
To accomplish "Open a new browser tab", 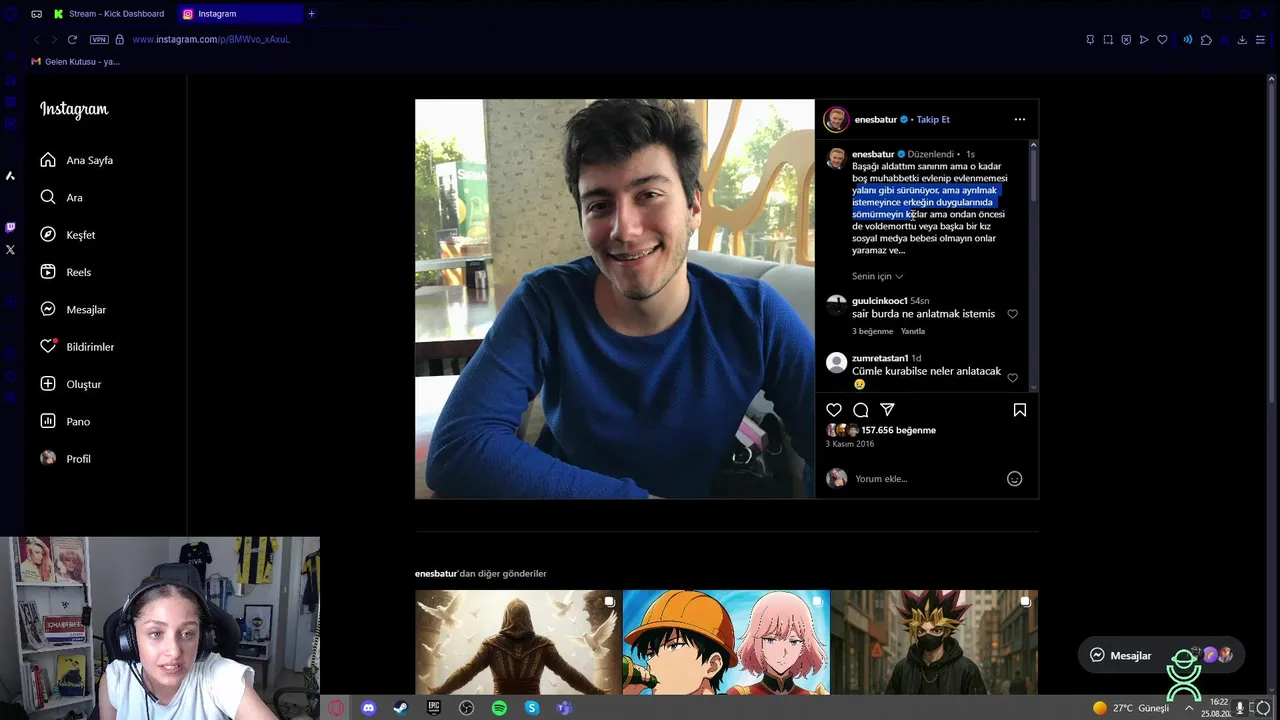I will pyautogui.click(x=311, y=14).
